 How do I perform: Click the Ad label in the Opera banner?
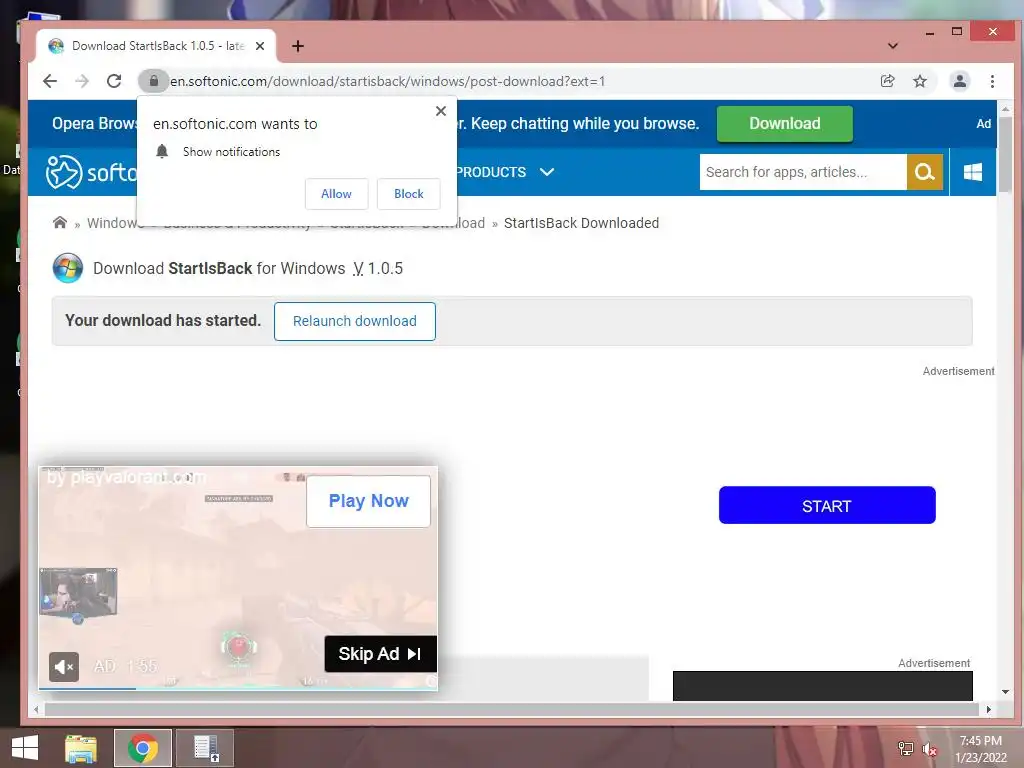(984, 123)
